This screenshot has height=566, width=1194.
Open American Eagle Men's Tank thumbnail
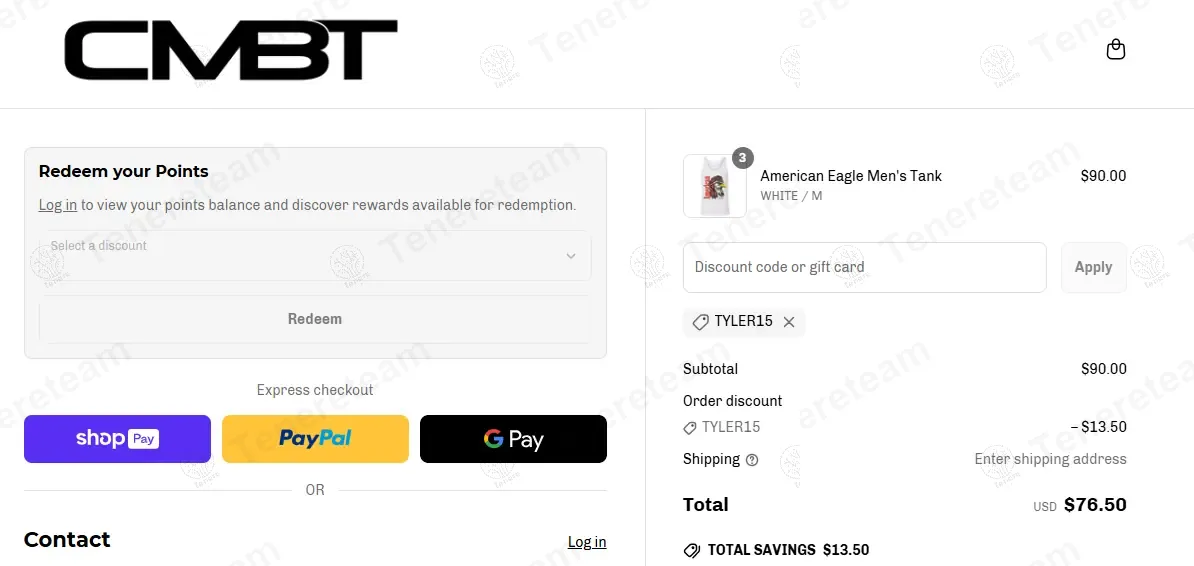coord(714,186)
